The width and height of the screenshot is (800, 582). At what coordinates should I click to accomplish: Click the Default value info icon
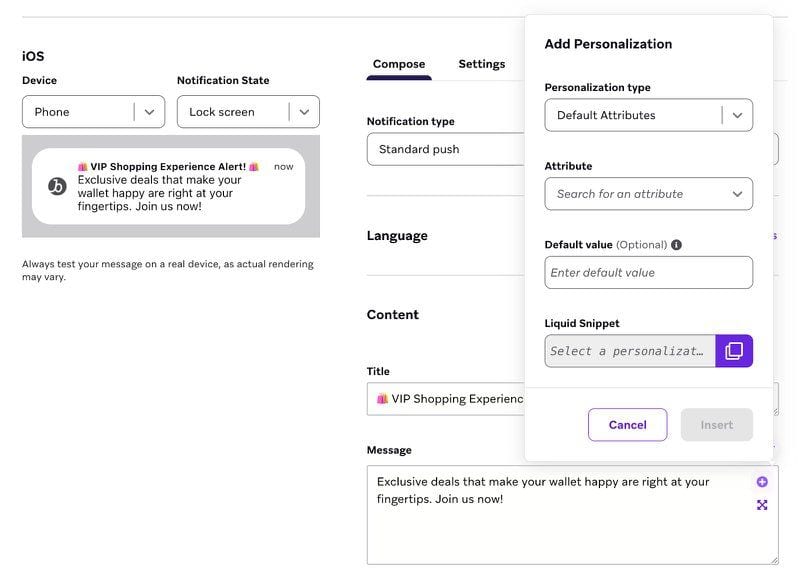coord(677,245)
